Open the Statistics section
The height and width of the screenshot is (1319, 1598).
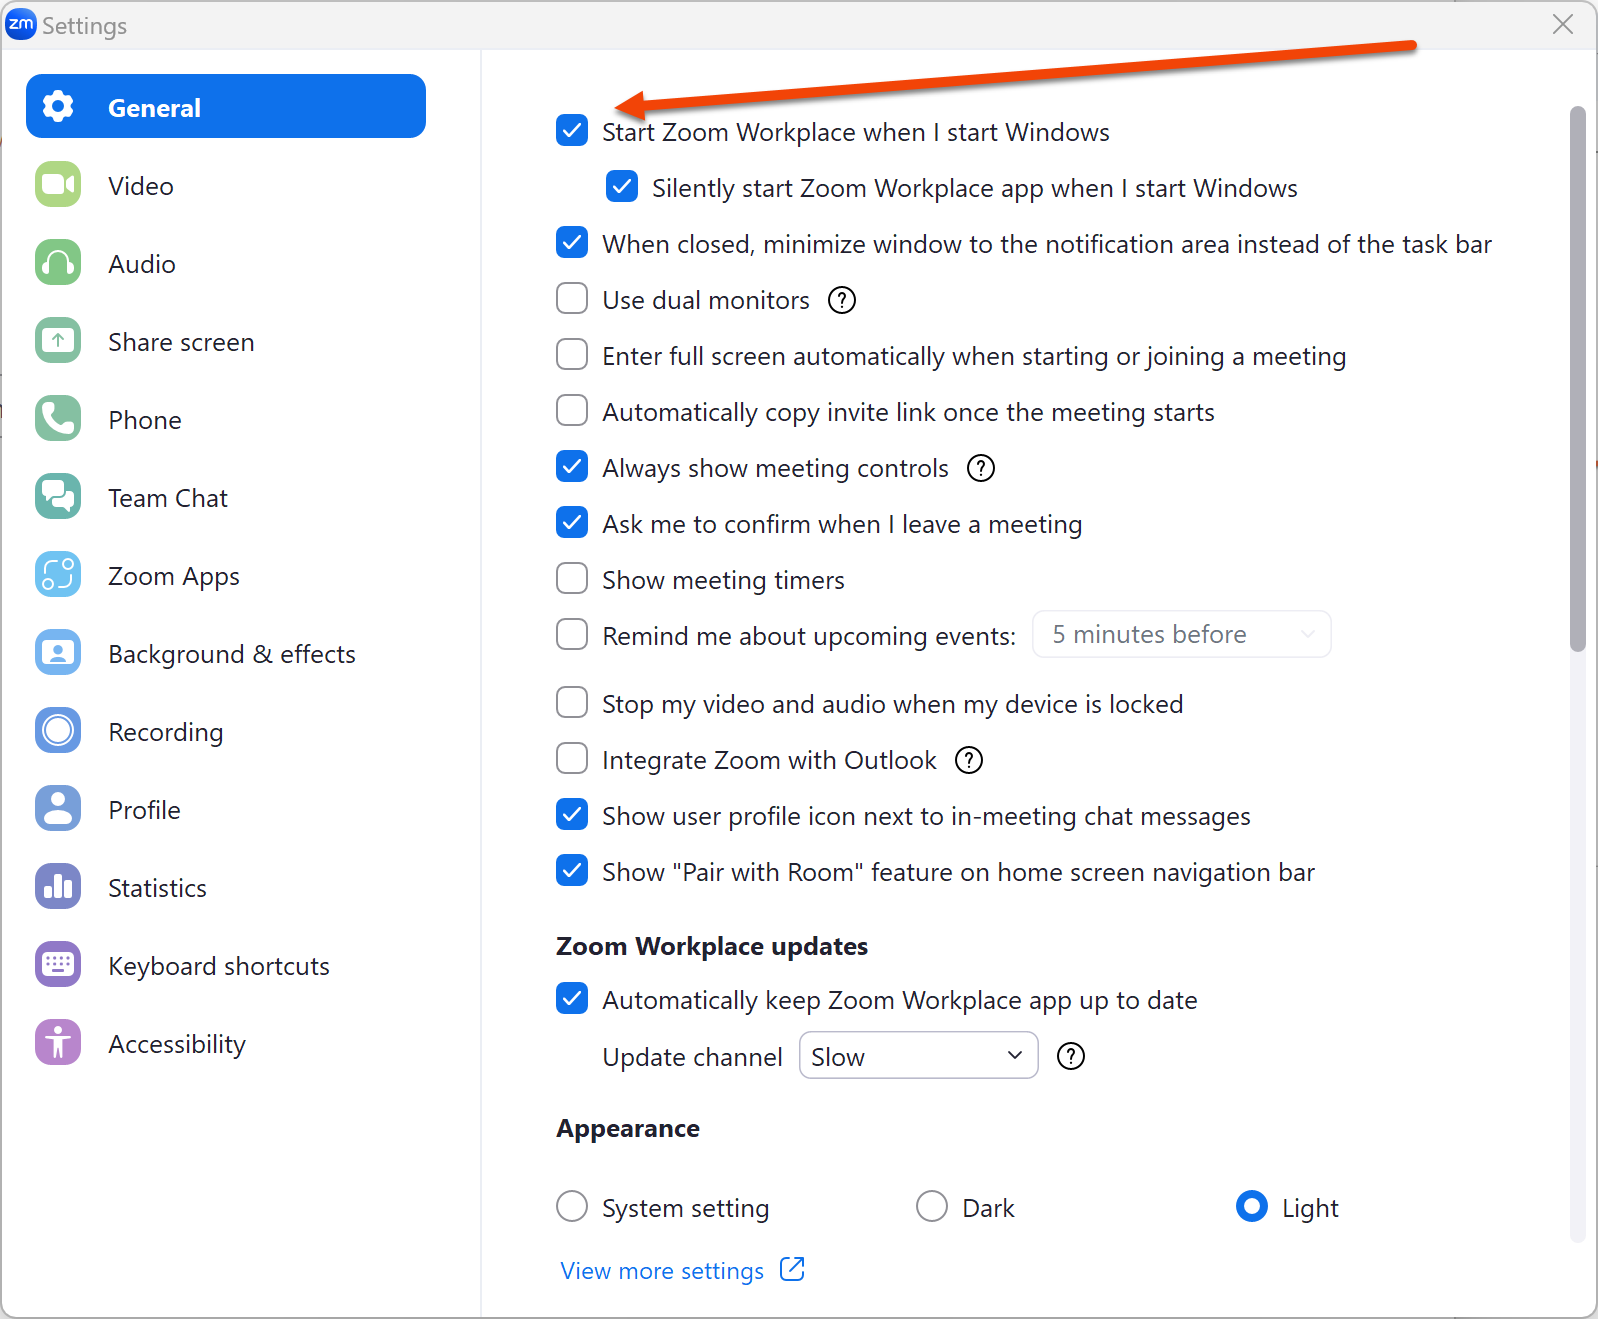(x=157, y=887)
